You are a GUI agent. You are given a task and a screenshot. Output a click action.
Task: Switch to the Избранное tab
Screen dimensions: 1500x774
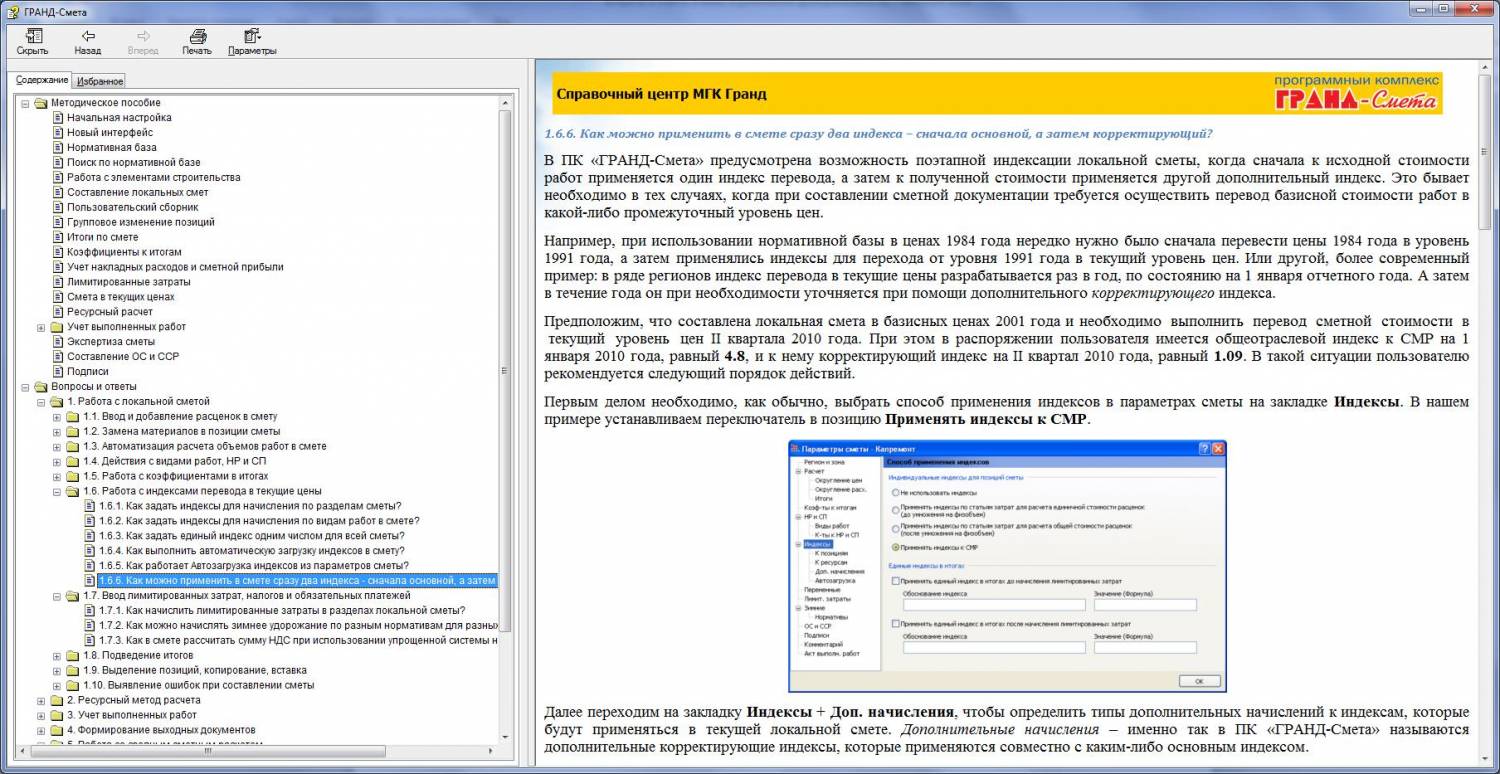100,81
